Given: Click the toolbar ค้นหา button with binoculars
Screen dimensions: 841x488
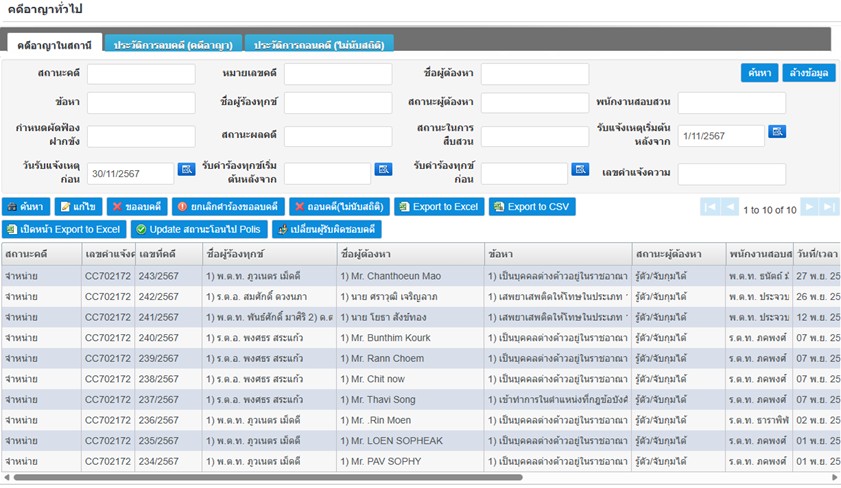Looking at the screenshot, I should click(25, 207).
